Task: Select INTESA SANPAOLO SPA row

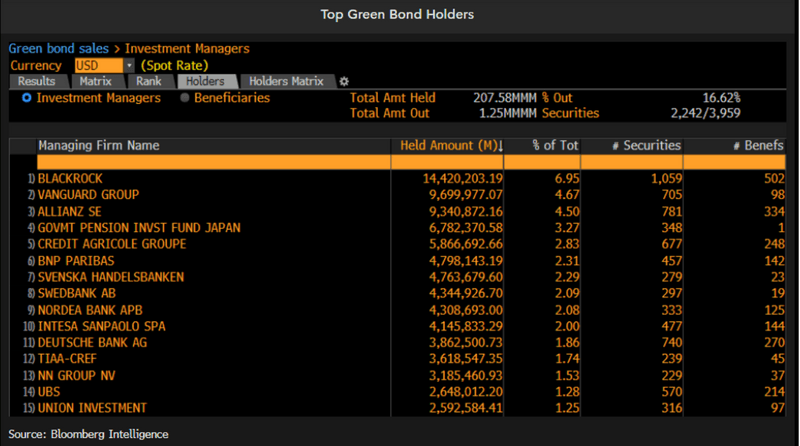Action: [397, 326]
